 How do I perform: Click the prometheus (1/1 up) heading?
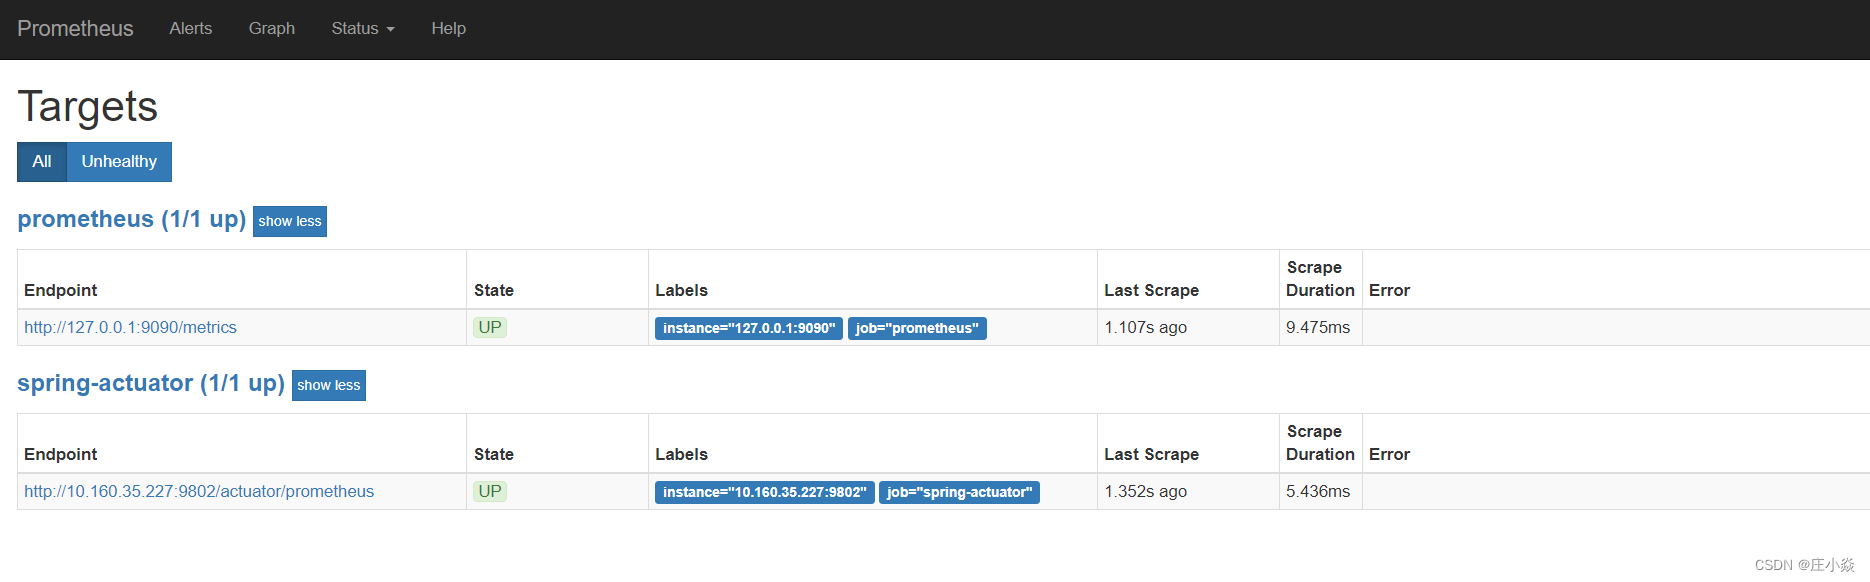[132, 219]
